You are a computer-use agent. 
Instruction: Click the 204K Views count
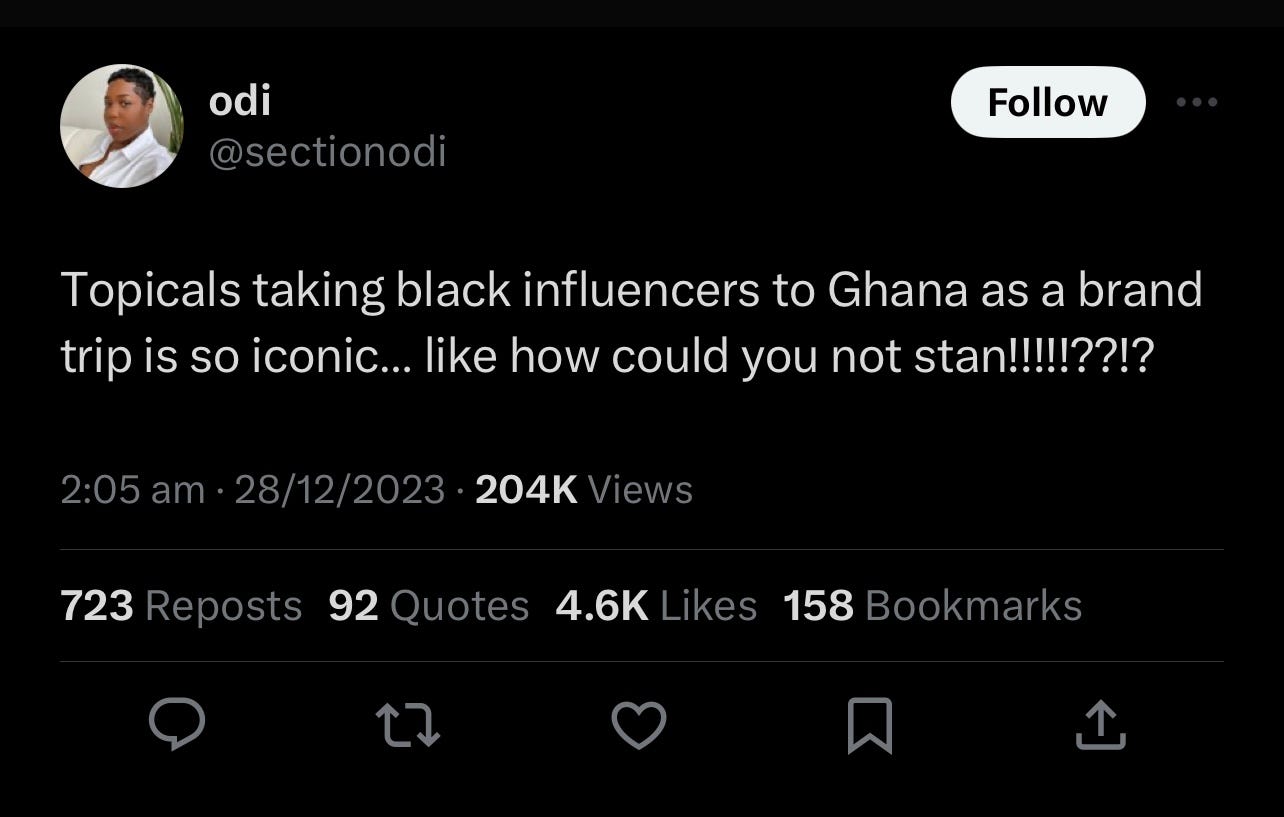click(584, 490)
